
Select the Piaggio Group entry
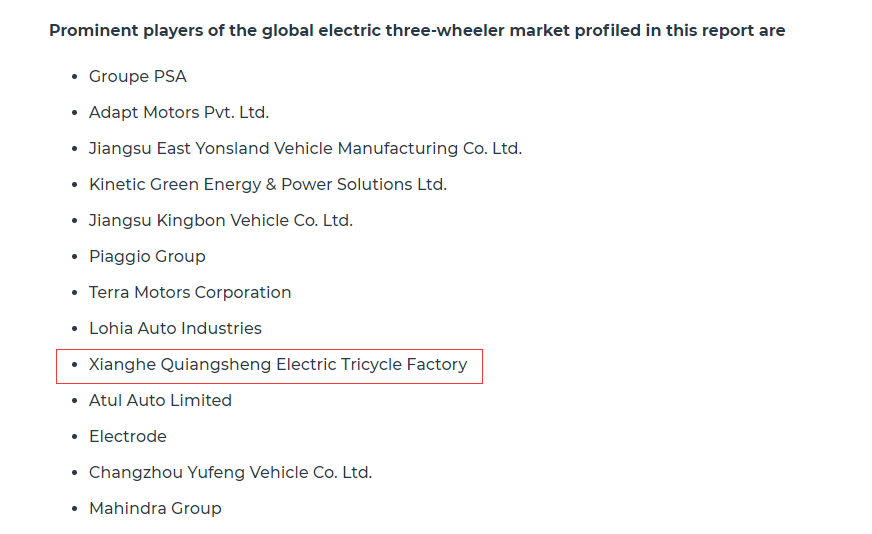click(x=147, y=256)
